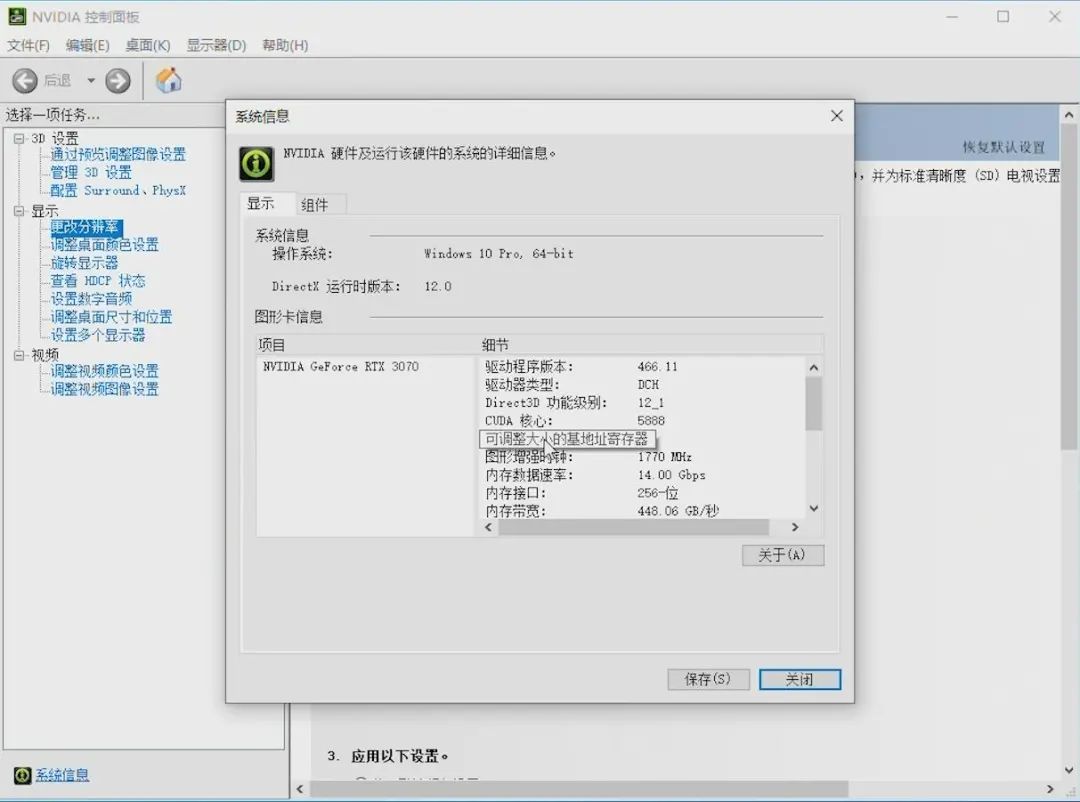Click the 细节 column header
The height and width of the screenshot is (802, 1080).
click(650, 345)
